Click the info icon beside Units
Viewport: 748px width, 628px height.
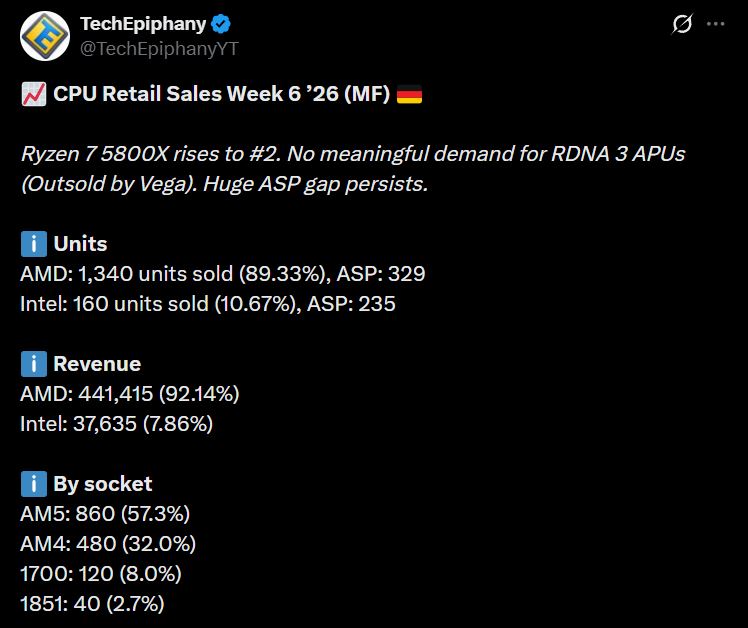pyautogui.click(x=33, y=244)
